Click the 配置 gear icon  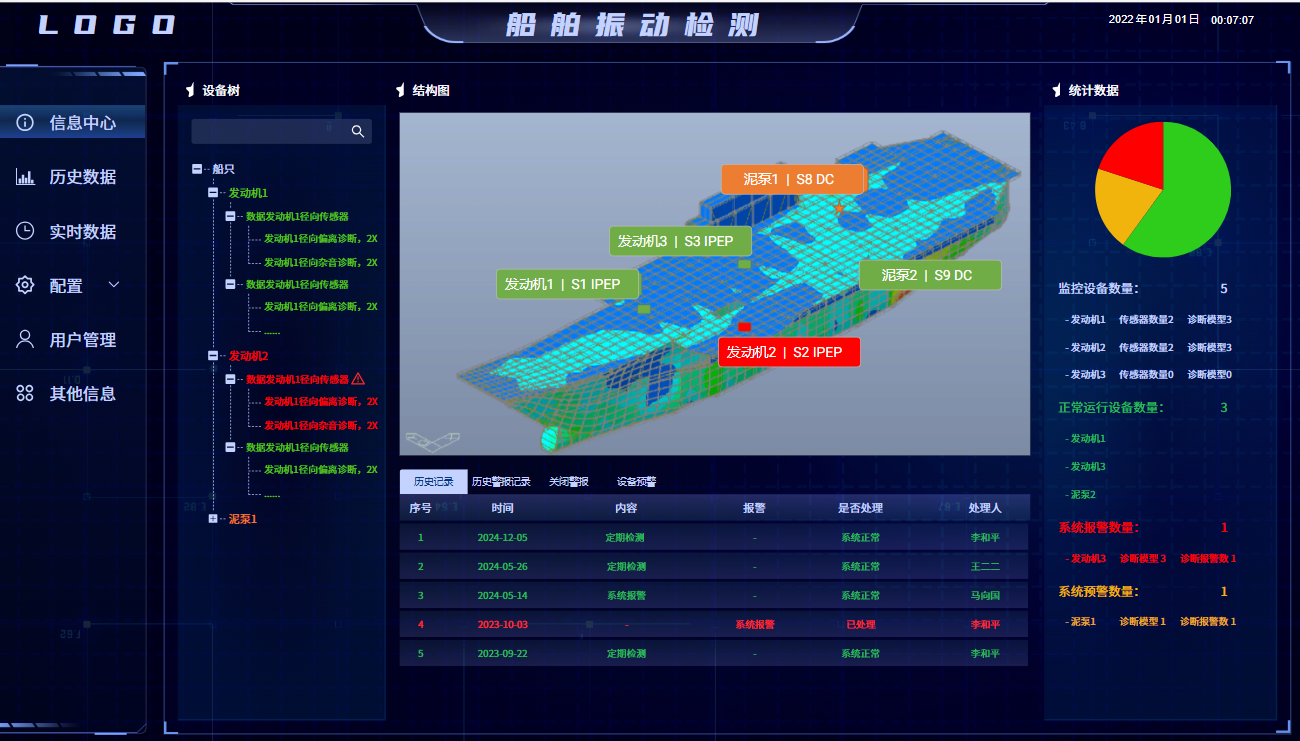[x=25, y=285]
